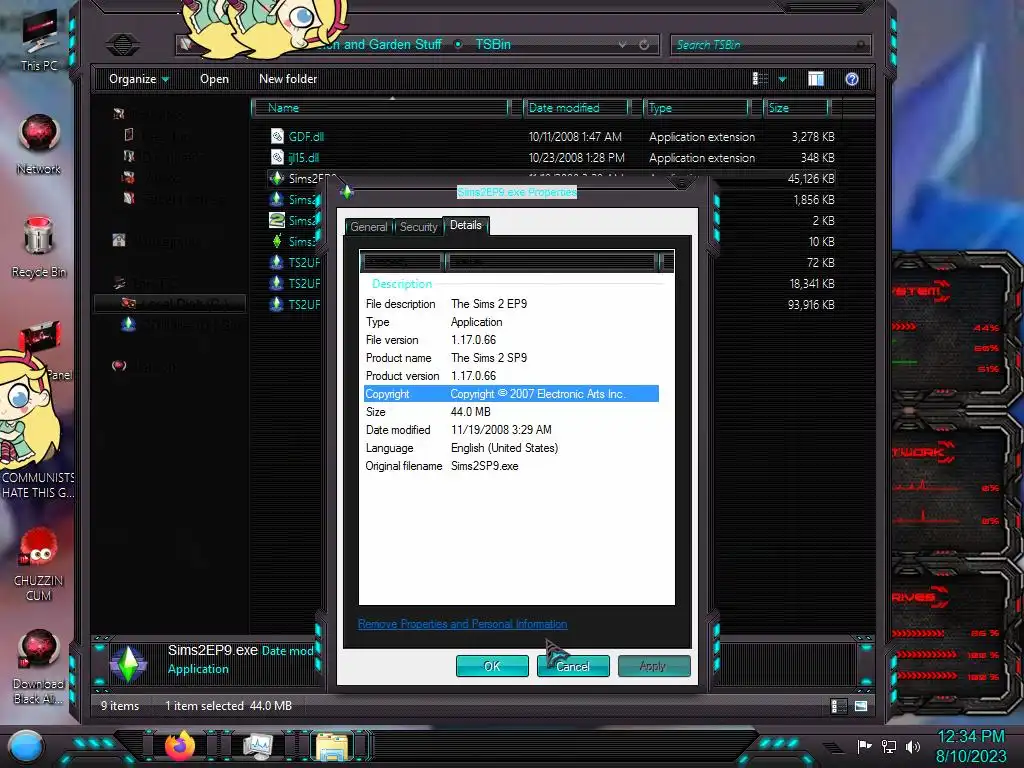The height and width of the screenshot is (768, 1024).
Task: Click the change view icon in toolbar
Action: point(760,79)
